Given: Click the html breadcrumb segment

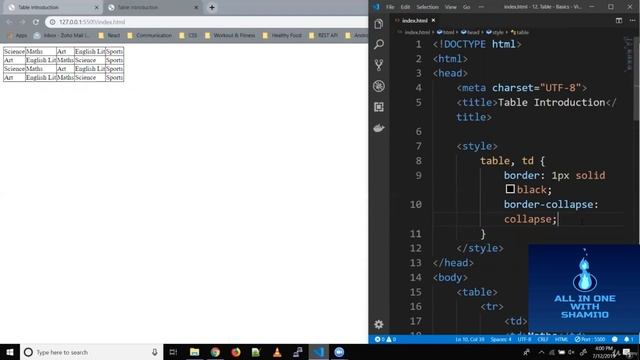Looking at the screenshot, I should coord(446,32).
